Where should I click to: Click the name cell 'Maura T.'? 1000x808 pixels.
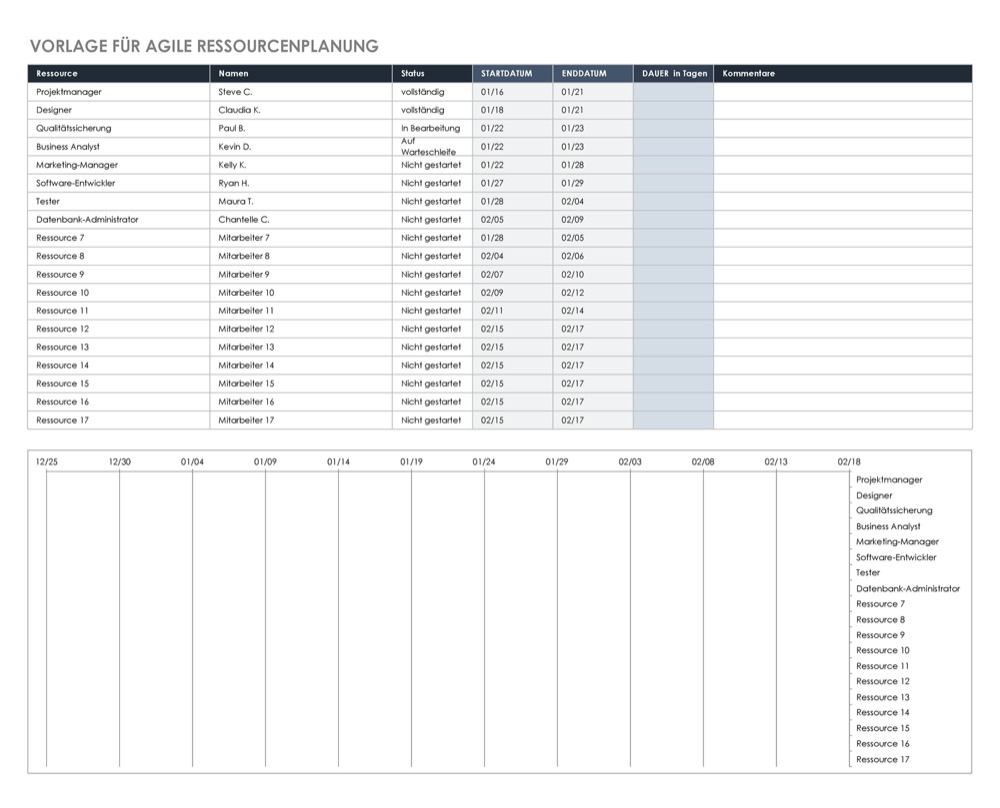click(301, 201)
